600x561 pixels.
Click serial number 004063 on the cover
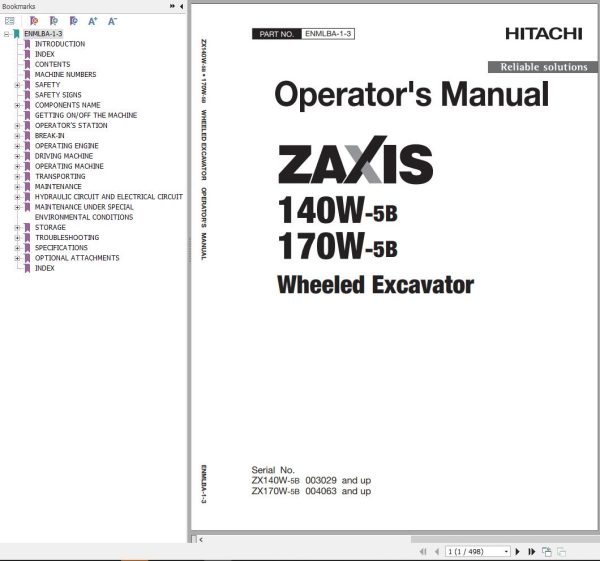click(321, 491)
